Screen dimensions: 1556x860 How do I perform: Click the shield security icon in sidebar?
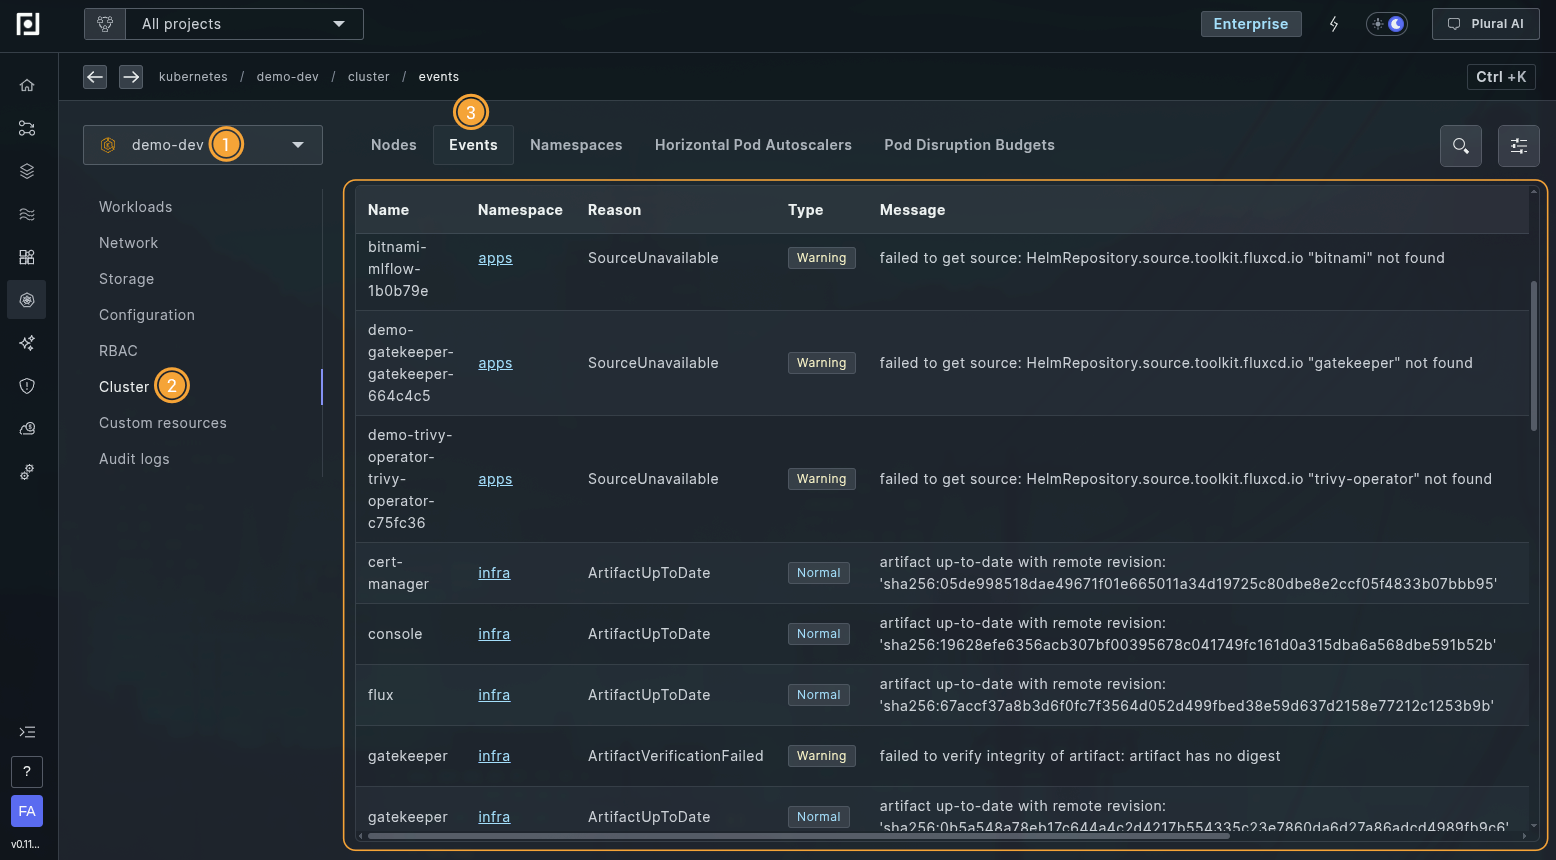pos(27,386)
